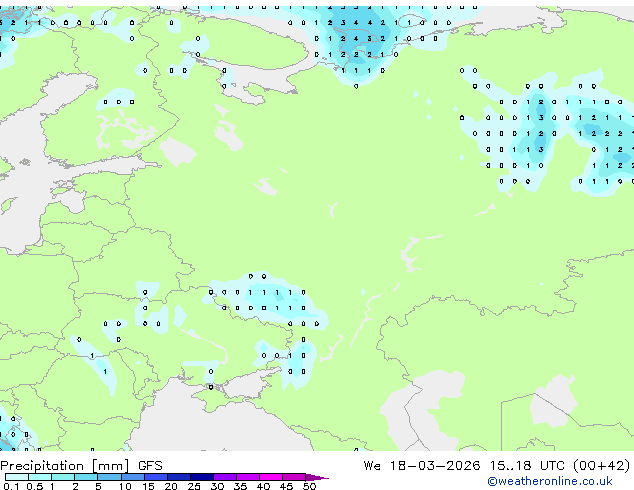The width and height of the screenshot is (634, 490).
Task: Open the weatheronline.co.uk link
Action: 550,481
